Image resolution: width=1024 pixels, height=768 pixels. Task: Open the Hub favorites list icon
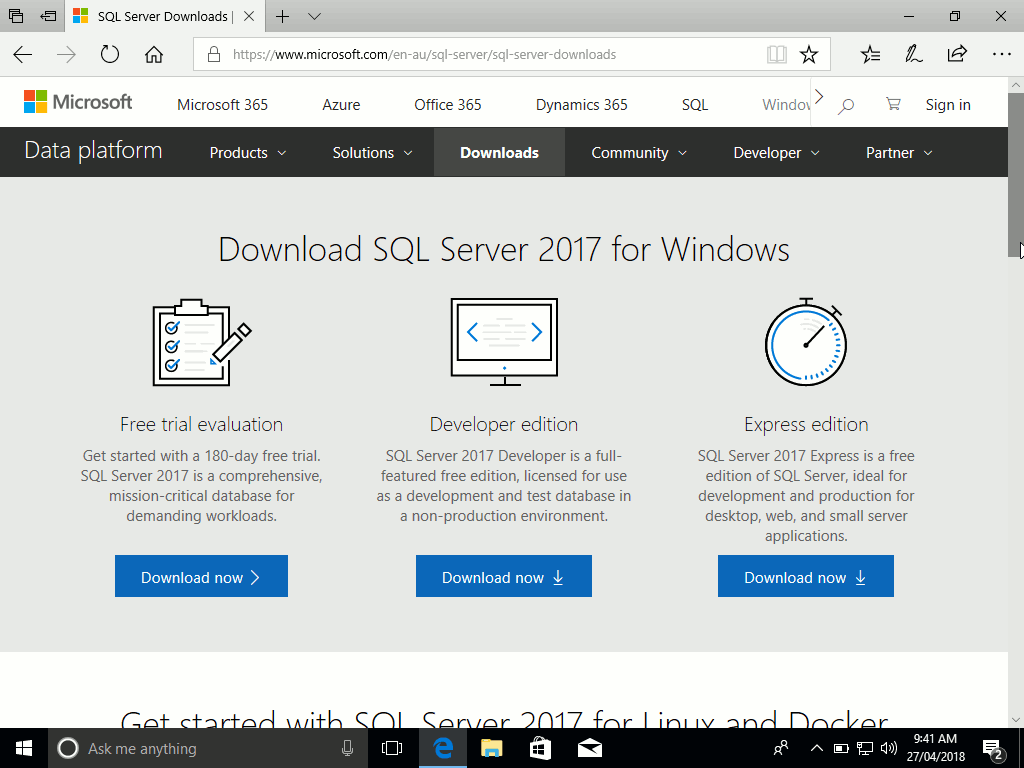[x=870, y=54]
